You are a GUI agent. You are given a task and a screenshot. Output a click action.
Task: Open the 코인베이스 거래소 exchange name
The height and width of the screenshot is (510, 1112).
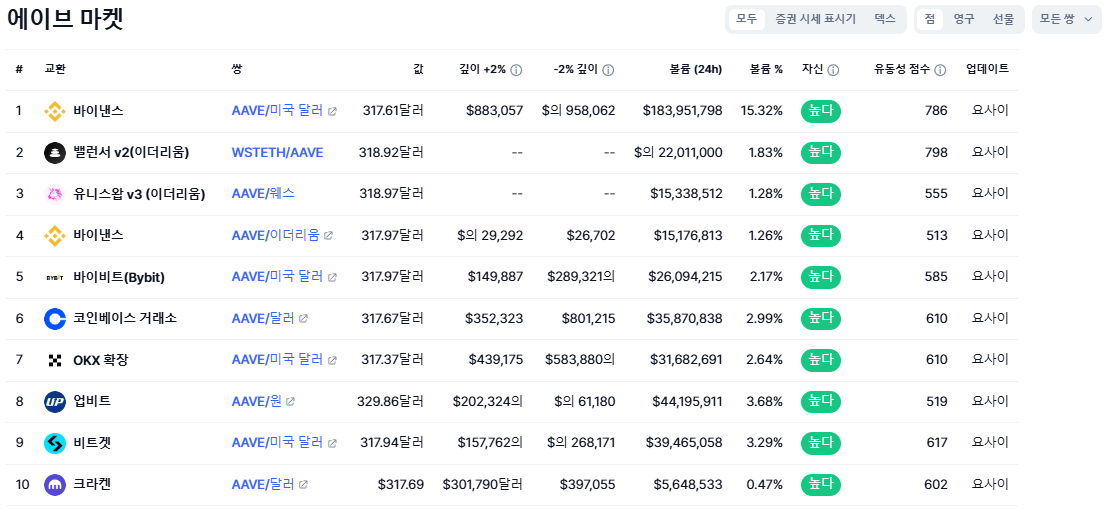pyautogui.click(x=126, y=318)
